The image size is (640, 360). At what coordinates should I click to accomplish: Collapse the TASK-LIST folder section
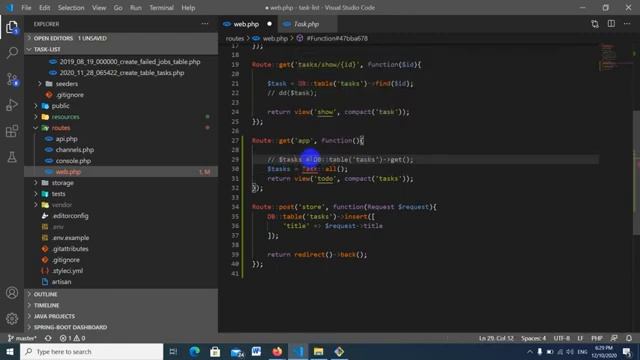(121, 49)
